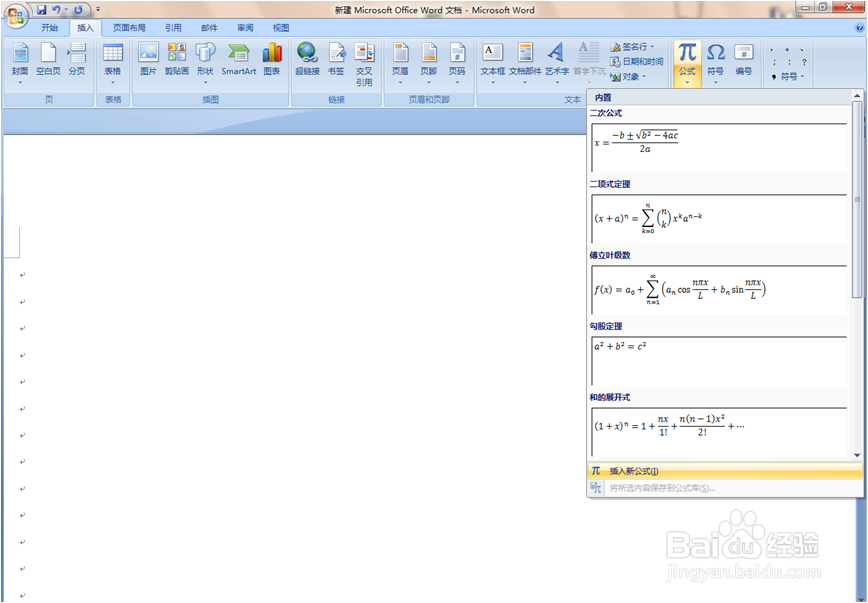The width and height of the screenshot is (868, 603).
Task: Insert a SmartArt graphic
Action: (239, 59)
